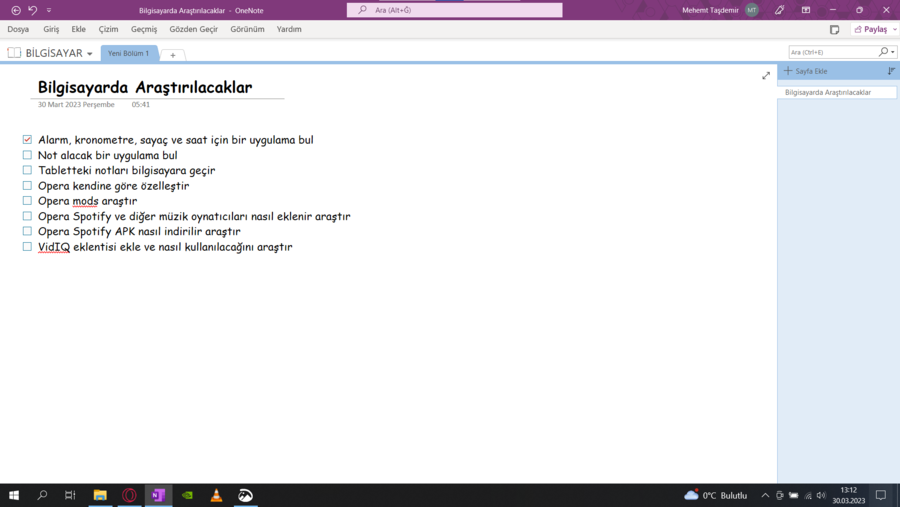Click the network icon in tray
This screenshot has width=900, height=507.
808,495
